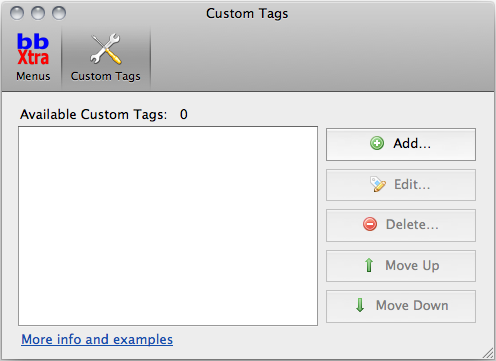Screen dimensions: 496x361
Task: Open the bbXtra Menus toolbar pane
Action: point(33,57)
